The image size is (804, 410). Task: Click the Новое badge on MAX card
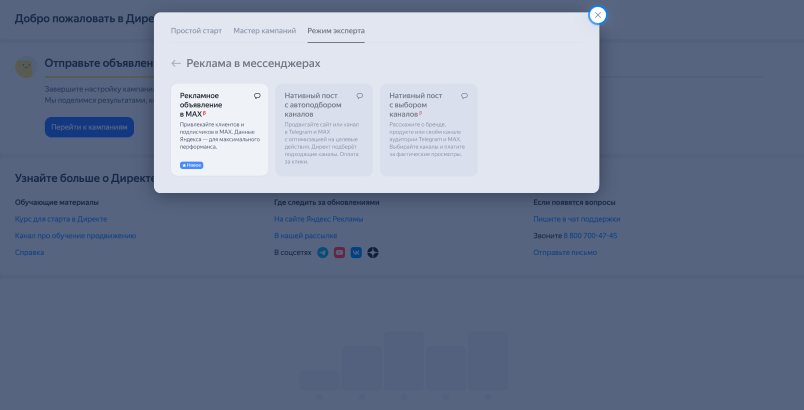pos(192,166)
